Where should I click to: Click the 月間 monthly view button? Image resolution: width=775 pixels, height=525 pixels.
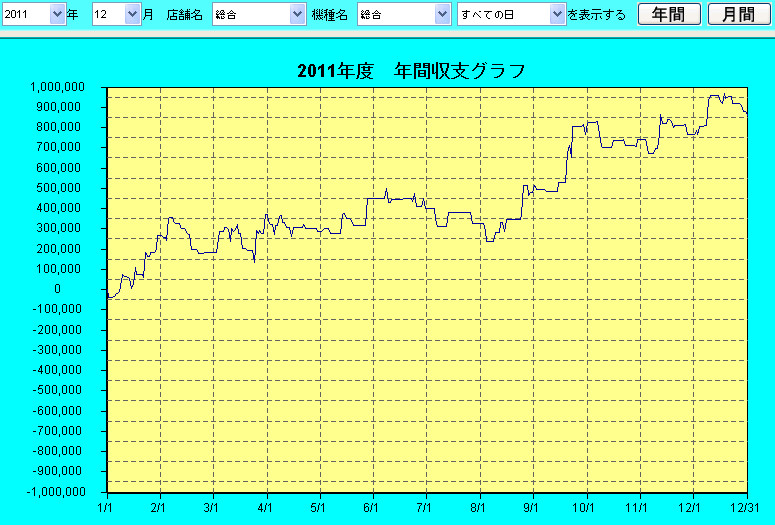[739, 14]
